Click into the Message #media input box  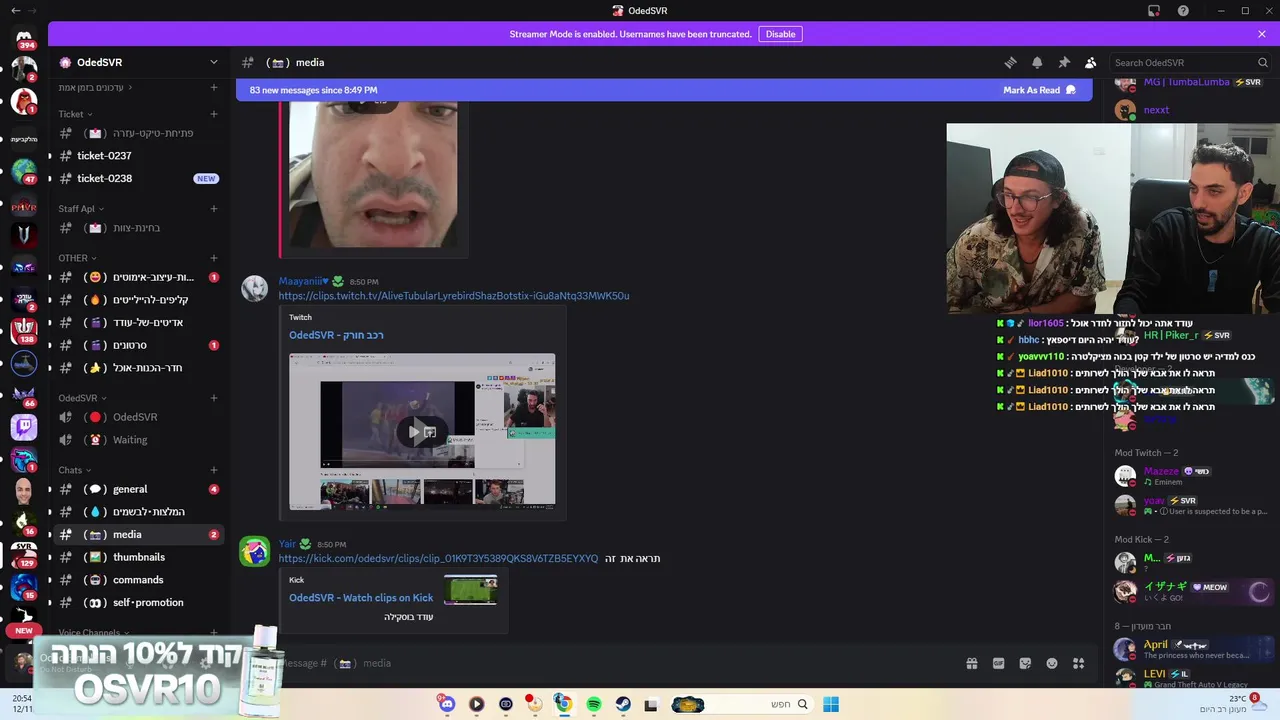pos(620,663)
